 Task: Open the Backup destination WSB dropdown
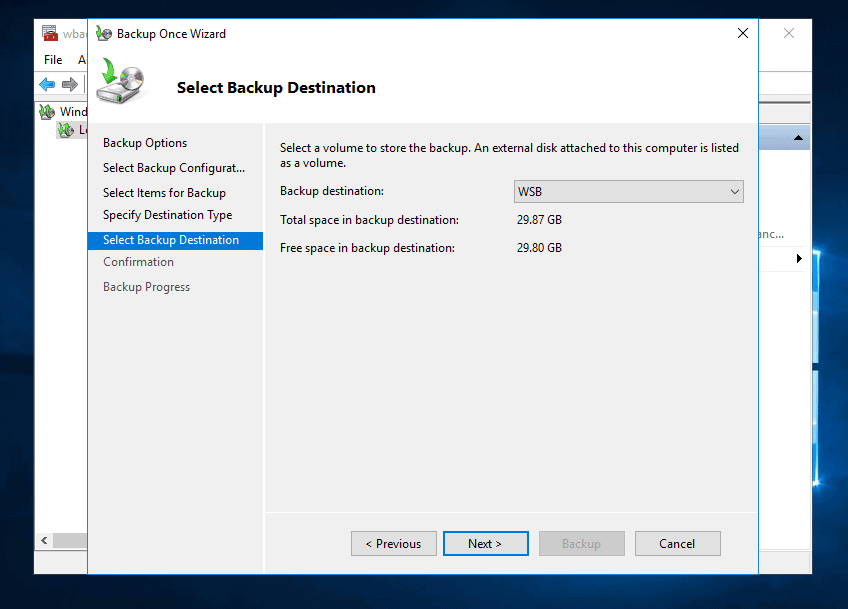(x=628, y=191)
